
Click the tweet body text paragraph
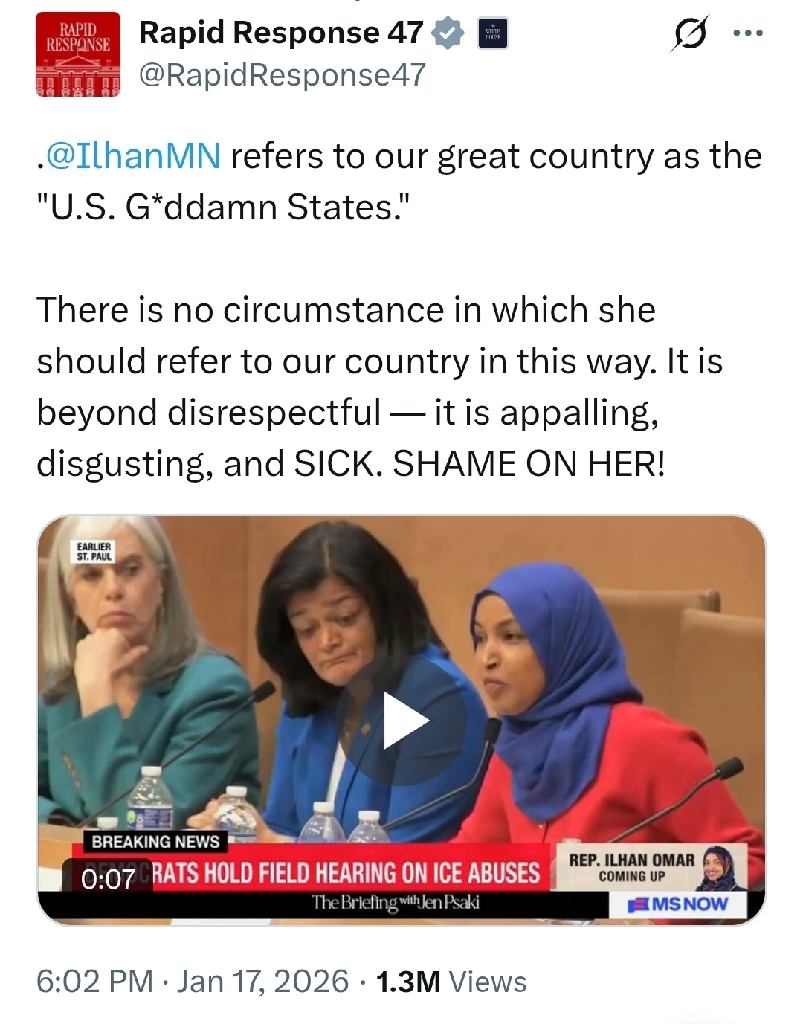[398, 310]
